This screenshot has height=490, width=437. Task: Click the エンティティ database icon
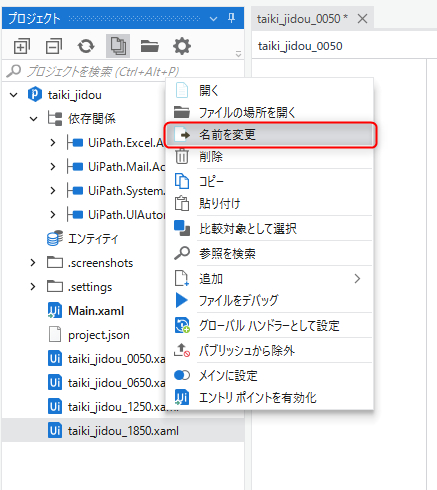(55, 238)
